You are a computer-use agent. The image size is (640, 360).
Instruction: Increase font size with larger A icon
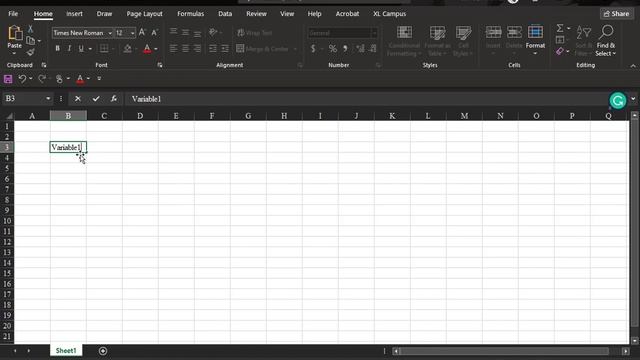click(142, 32)
